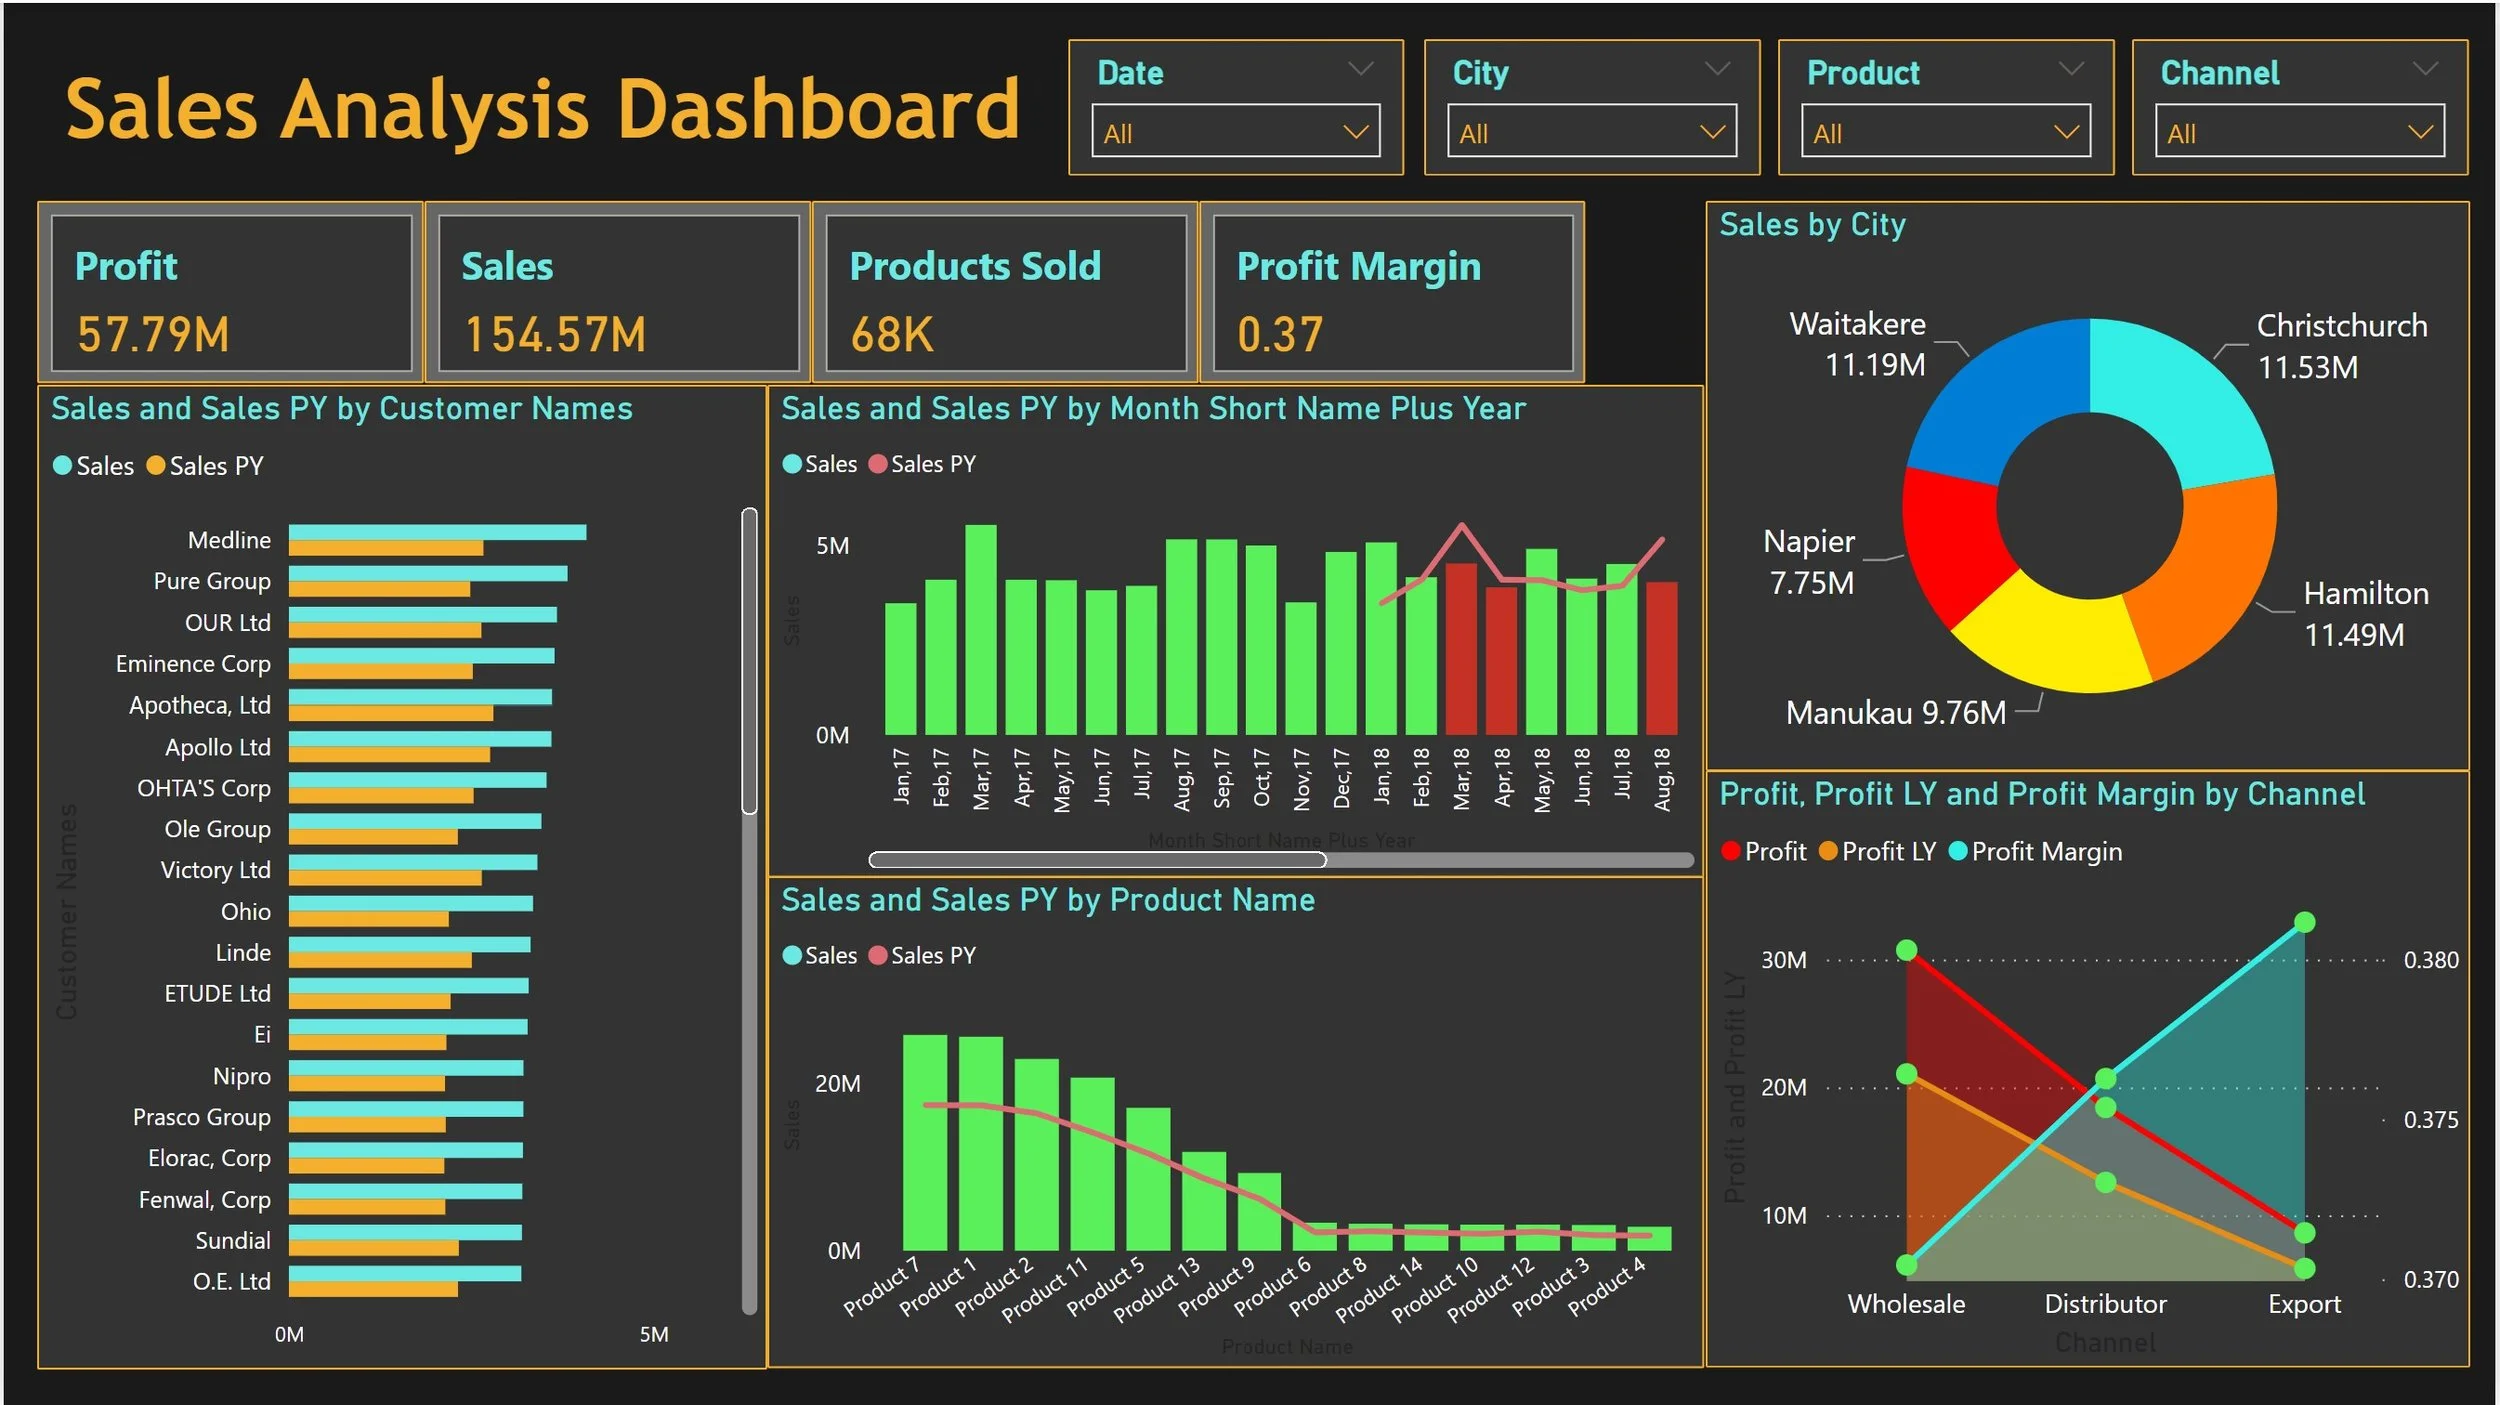Select the Medline customer bar

[437, 532]
